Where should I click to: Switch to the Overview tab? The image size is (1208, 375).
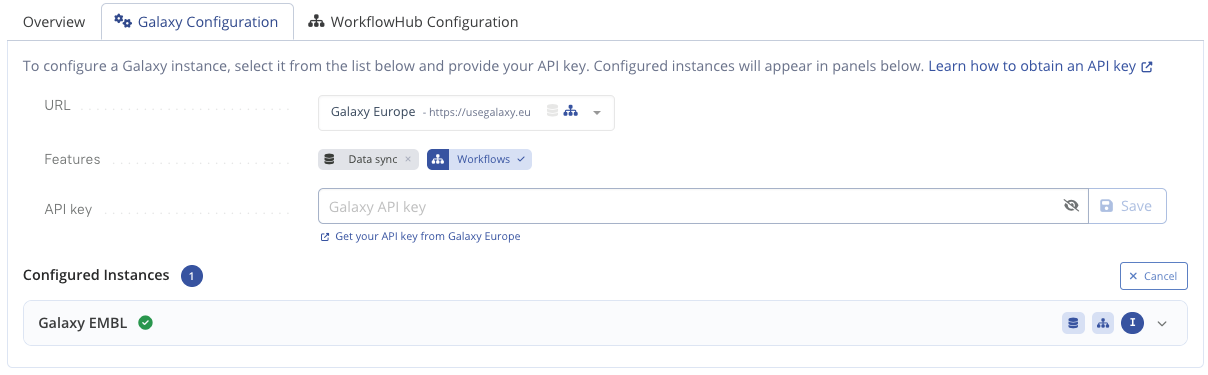[54, 21]
